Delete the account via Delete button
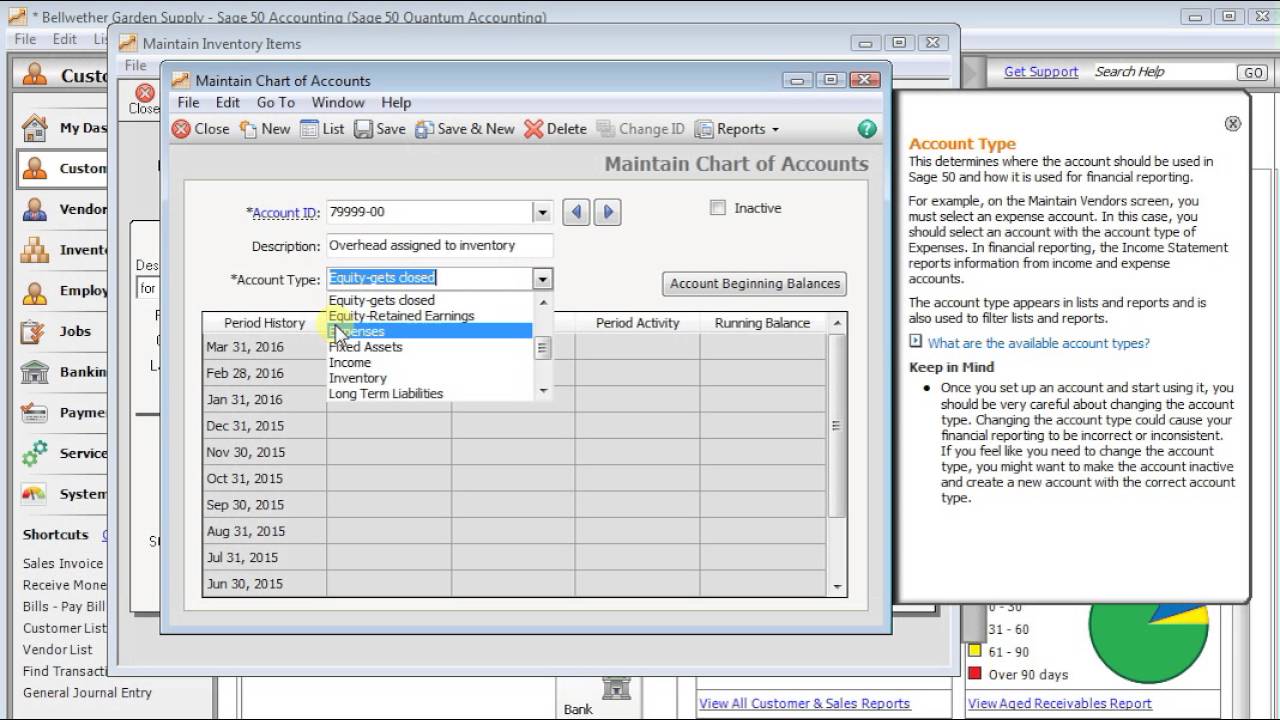The height and width of the screenshot is (720, 1280). (555, 129)
